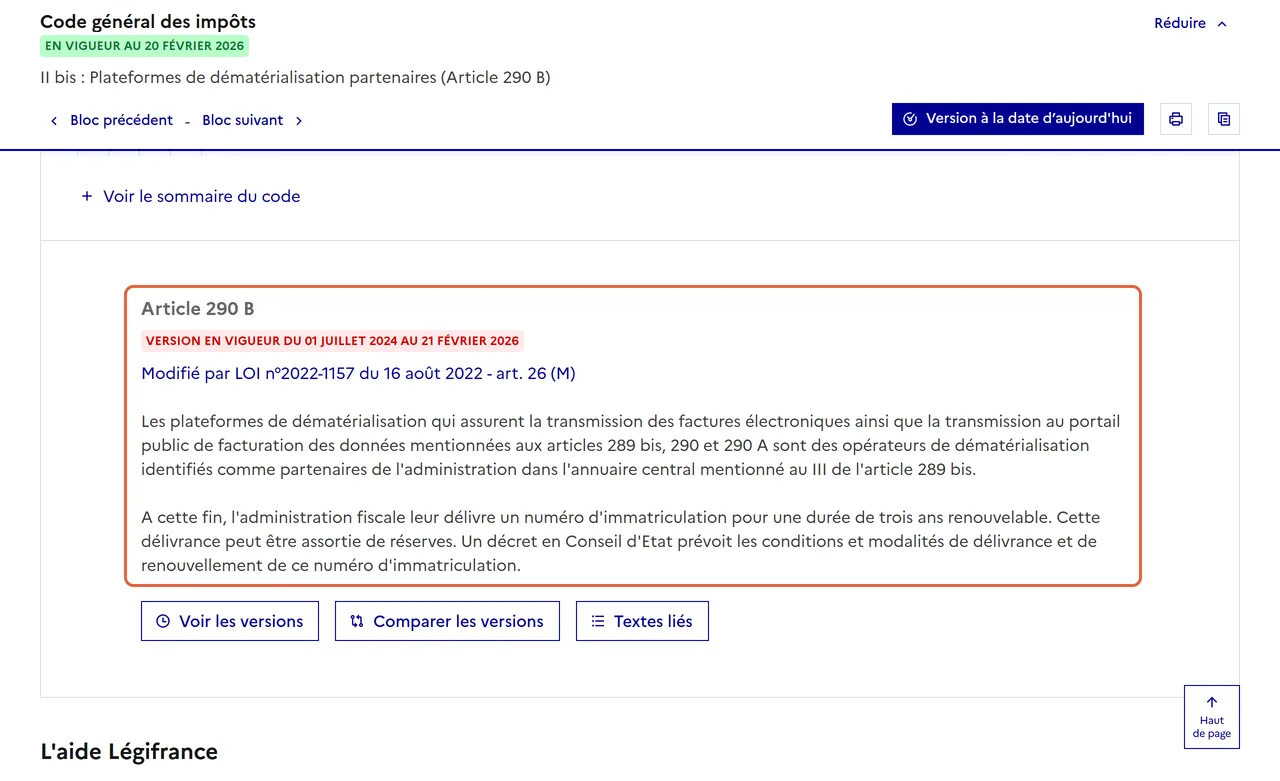Click the red Version en vigueur date badge

tap(333, 341)
